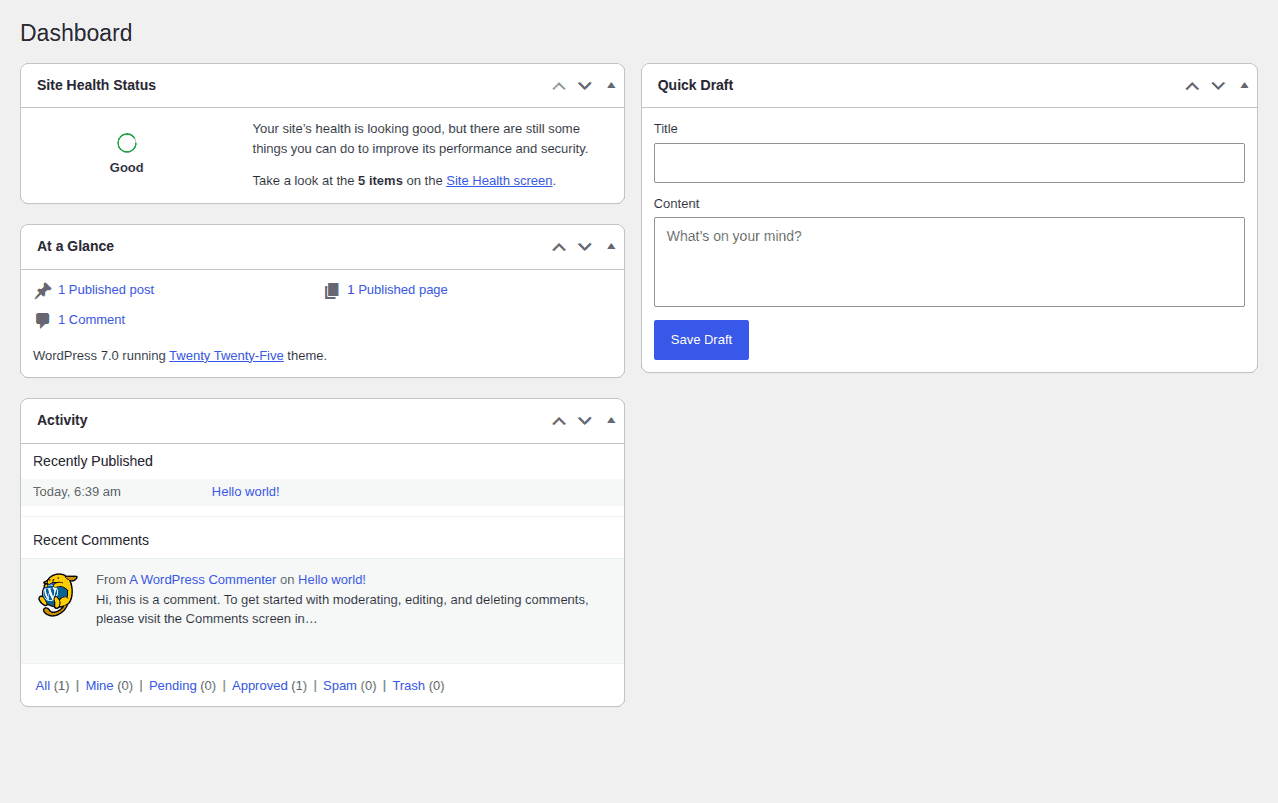Click the Save Draft button
This screenshot has width=1278, height=803.
click(701, 340)
